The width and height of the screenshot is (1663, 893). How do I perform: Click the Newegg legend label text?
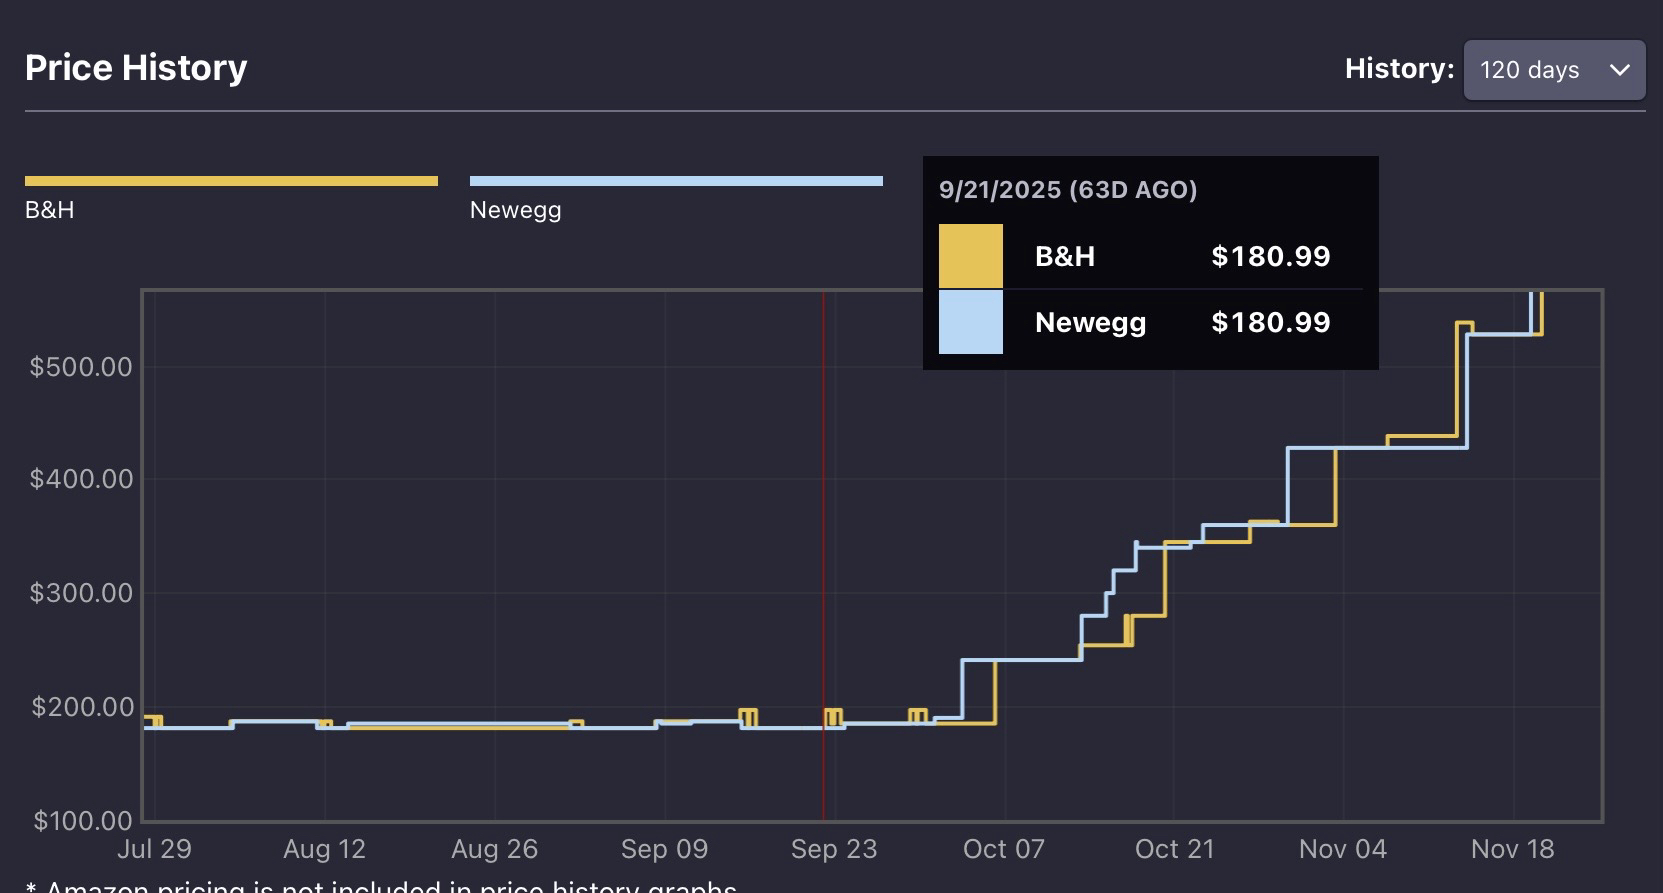(x=515, y=210)
